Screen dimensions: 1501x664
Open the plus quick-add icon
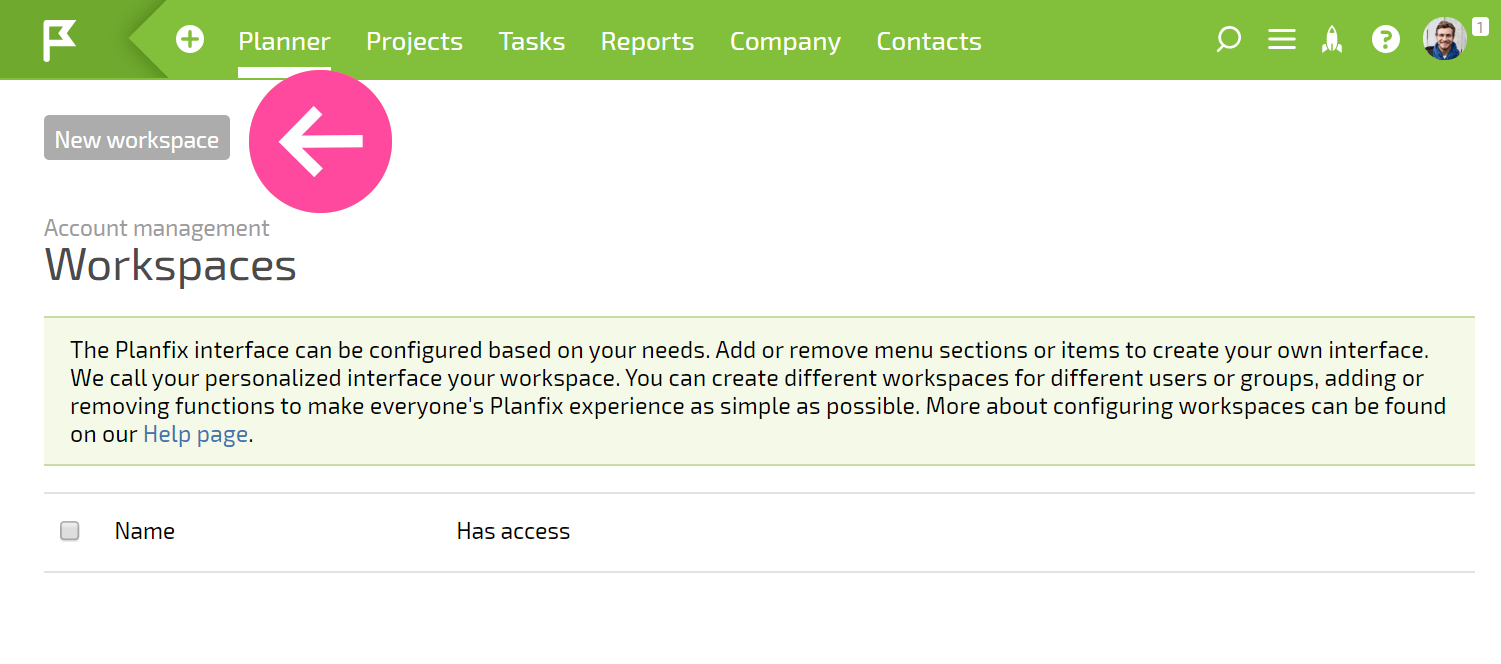coord(190,40)
